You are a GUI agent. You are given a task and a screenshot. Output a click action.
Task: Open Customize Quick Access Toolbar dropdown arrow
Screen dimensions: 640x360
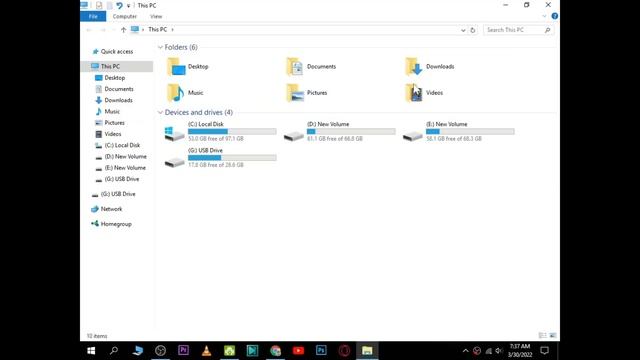[128, 6]
